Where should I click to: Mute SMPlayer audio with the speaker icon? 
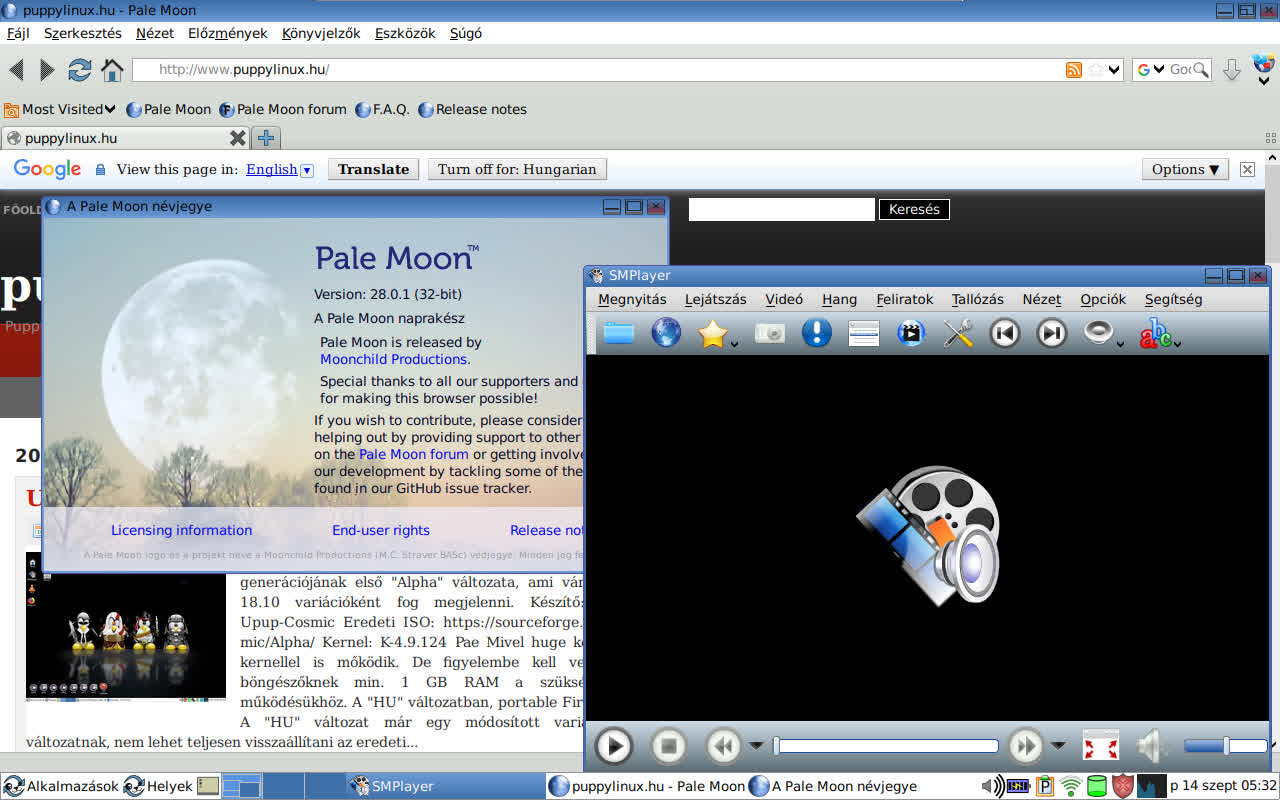tap(1153, 746)
